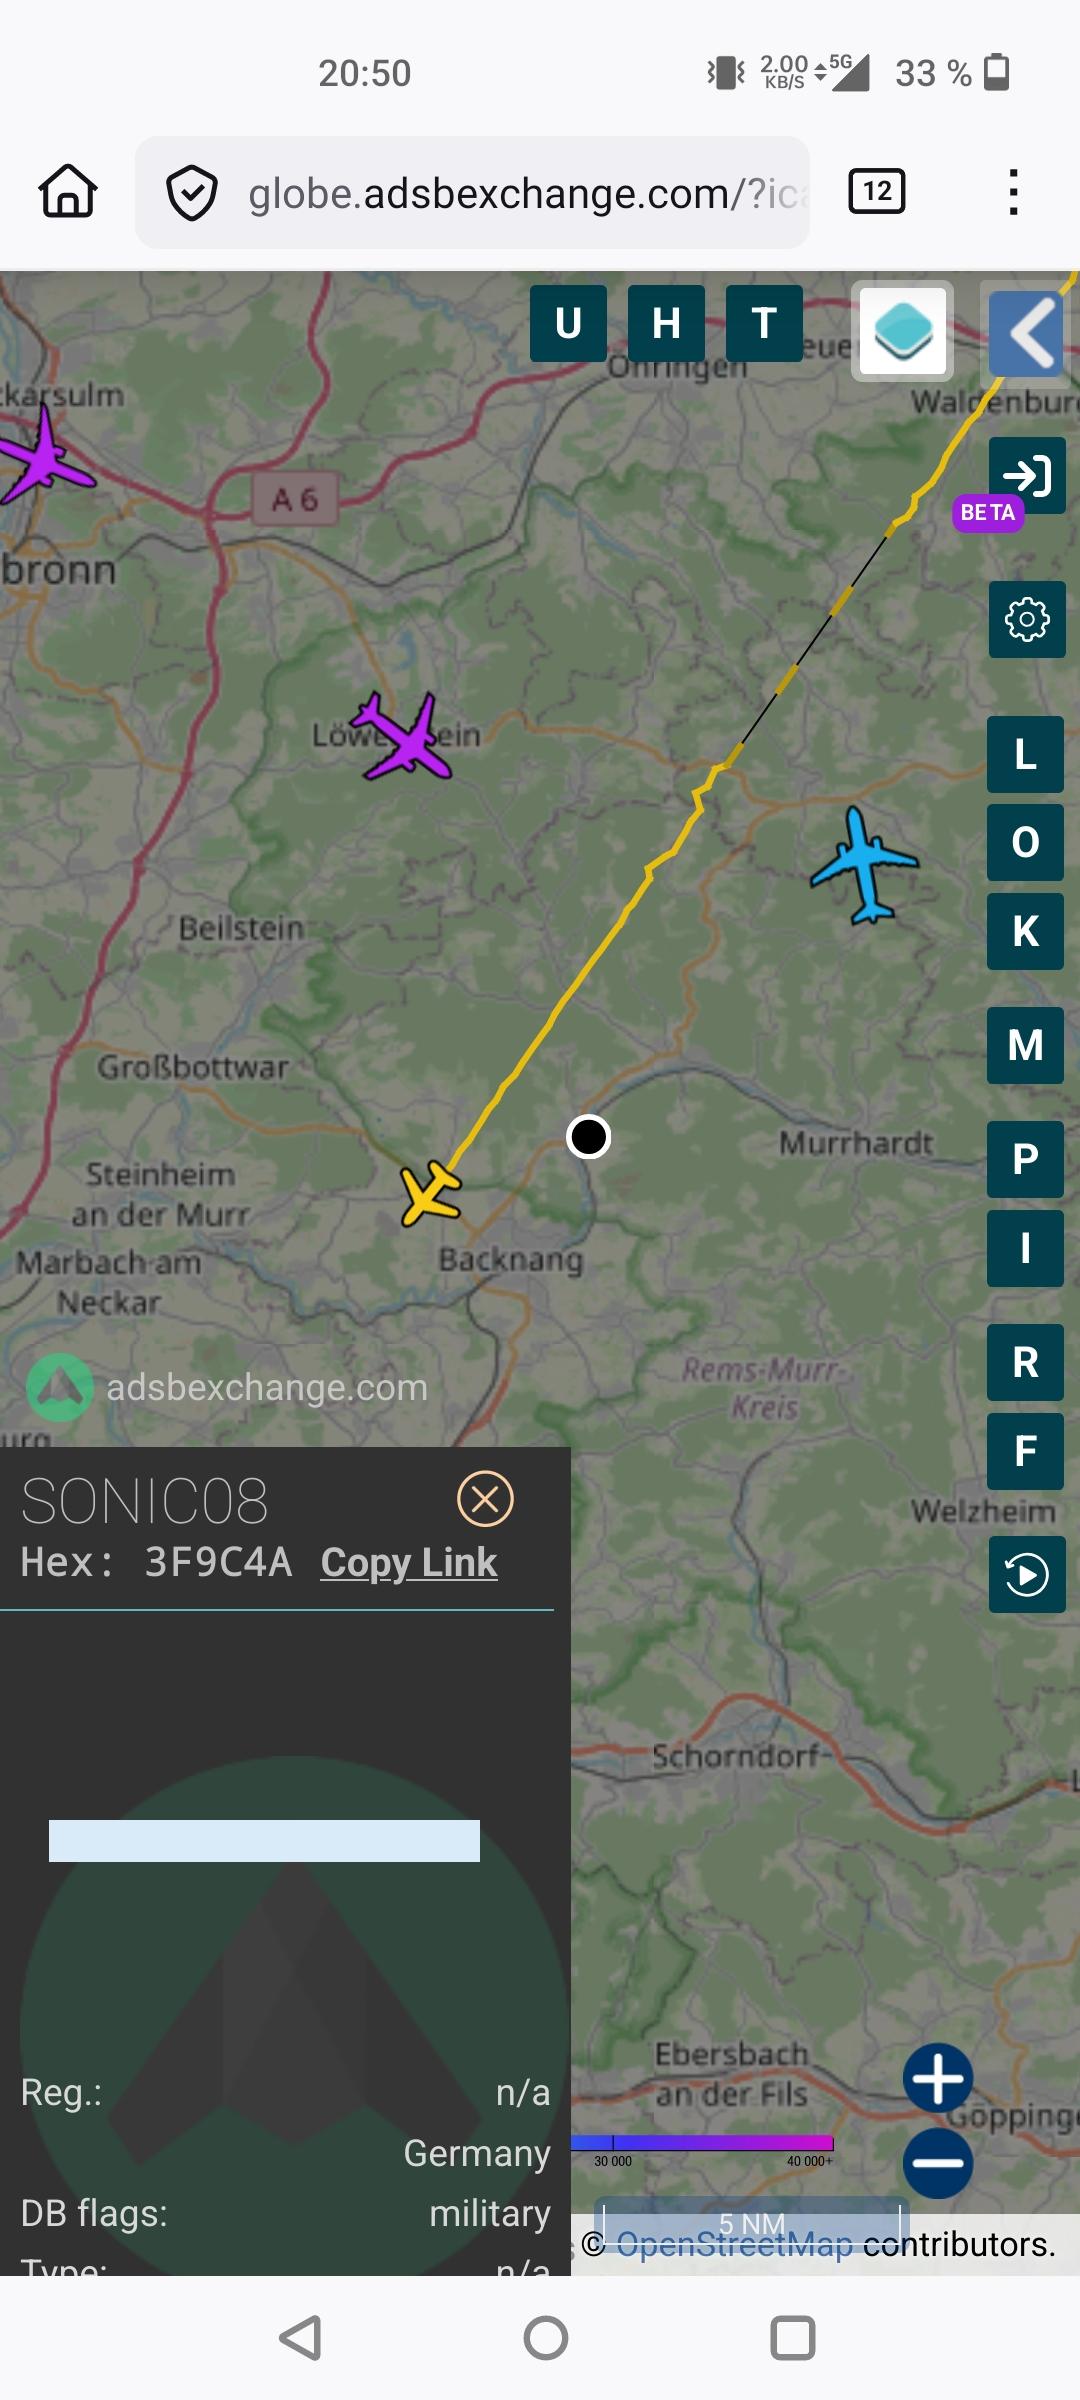Screen dimensions: 1080x2400
Task: Select the yellow SONIC08 aircraft on map
Action: (431, 1193)
